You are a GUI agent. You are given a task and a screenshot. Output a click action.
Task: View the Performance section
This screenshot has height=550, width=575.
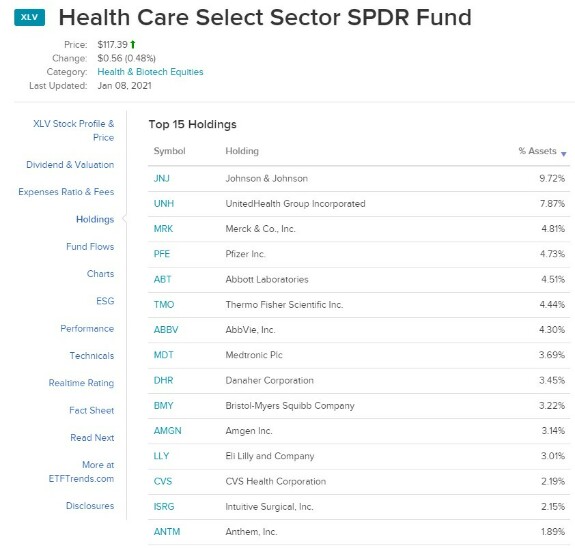[87, 329]
